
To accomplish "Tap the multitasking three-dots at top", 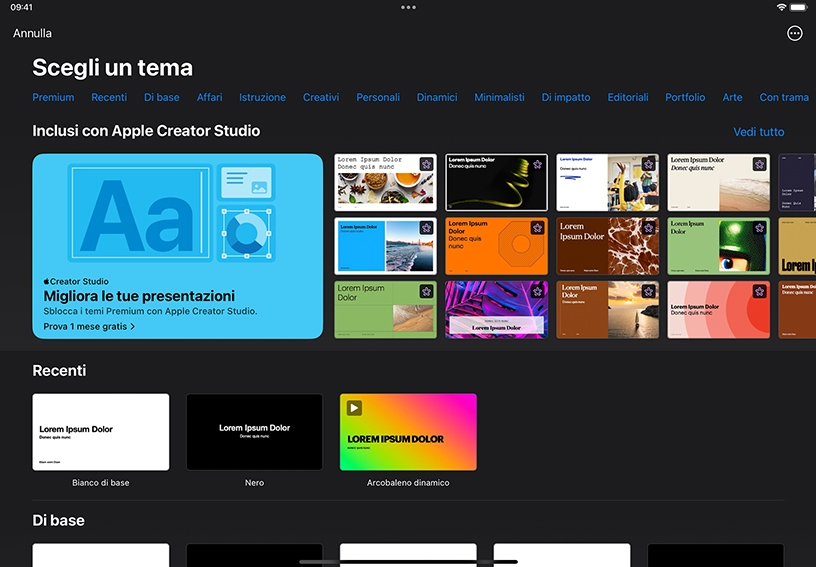I will coord(408,7).
